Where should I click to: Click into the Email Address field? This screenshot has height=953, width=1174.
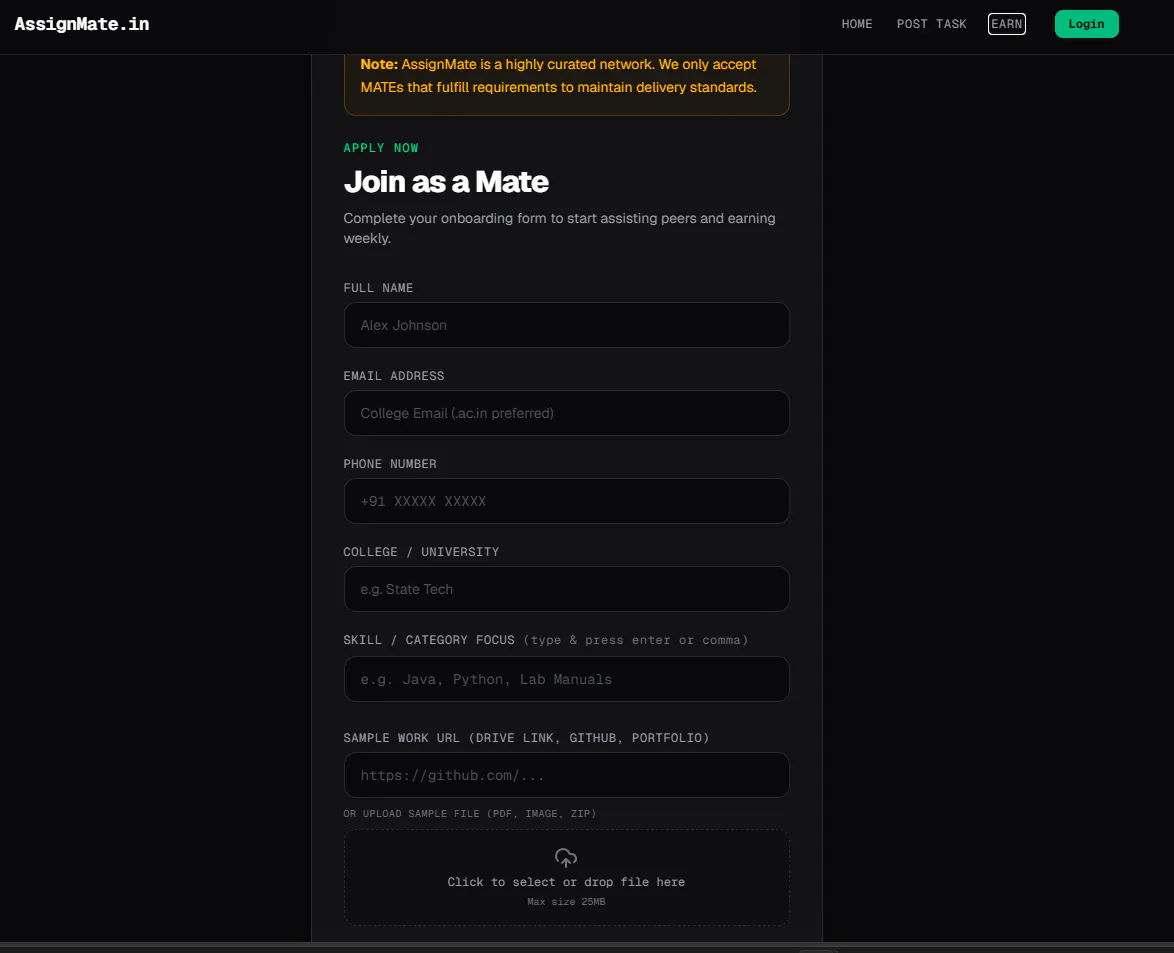(x=566, y=413)
